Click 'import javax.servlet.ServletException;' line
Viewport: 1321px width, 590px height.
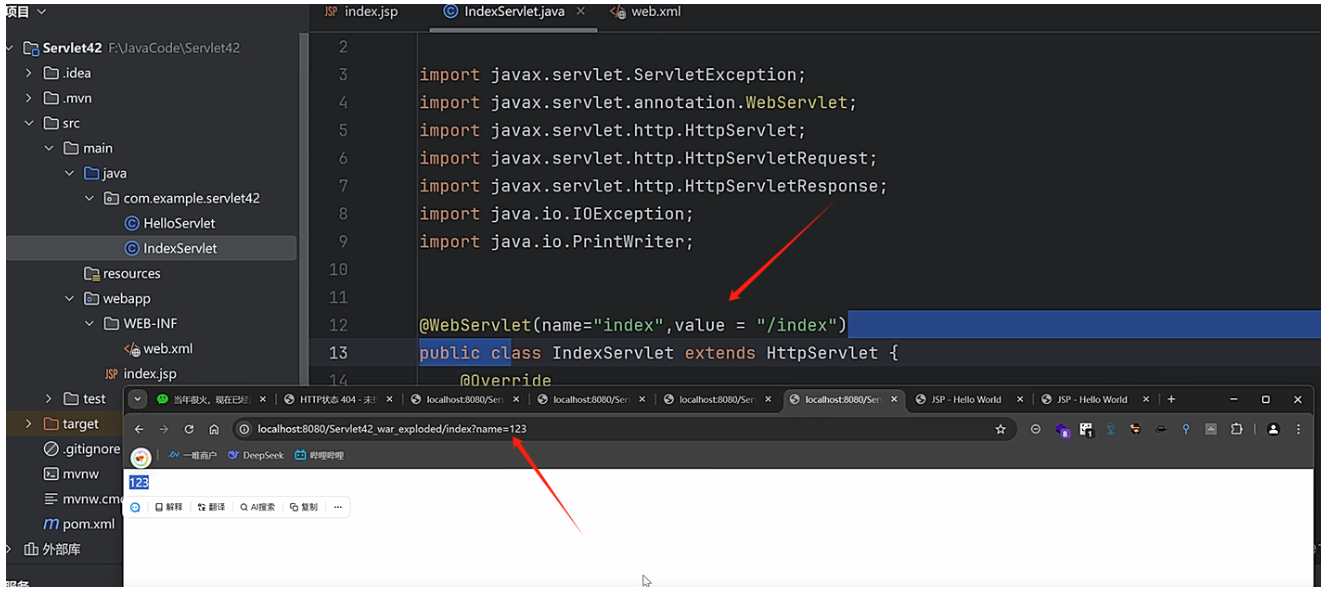612,75
